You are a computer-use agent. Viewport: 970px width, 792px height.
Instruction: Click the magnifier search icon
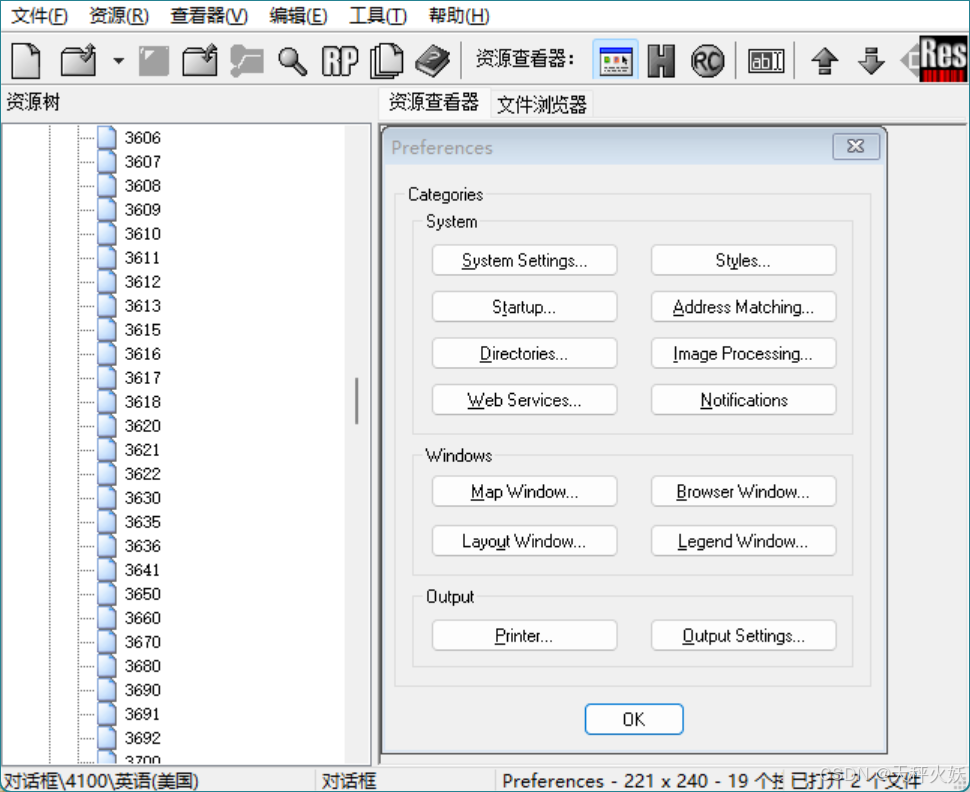tap(291, 60)
